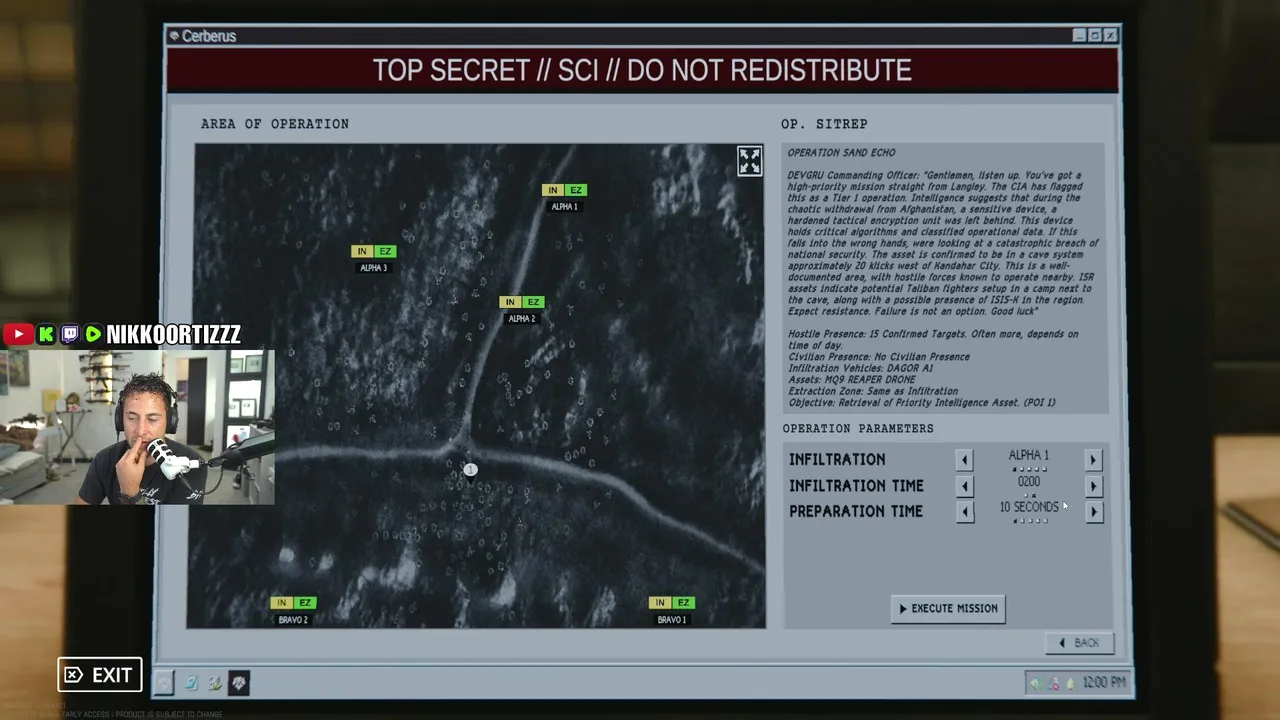Increase the preparation time
Viewport: 1280px width, 720px height.
1094,512
